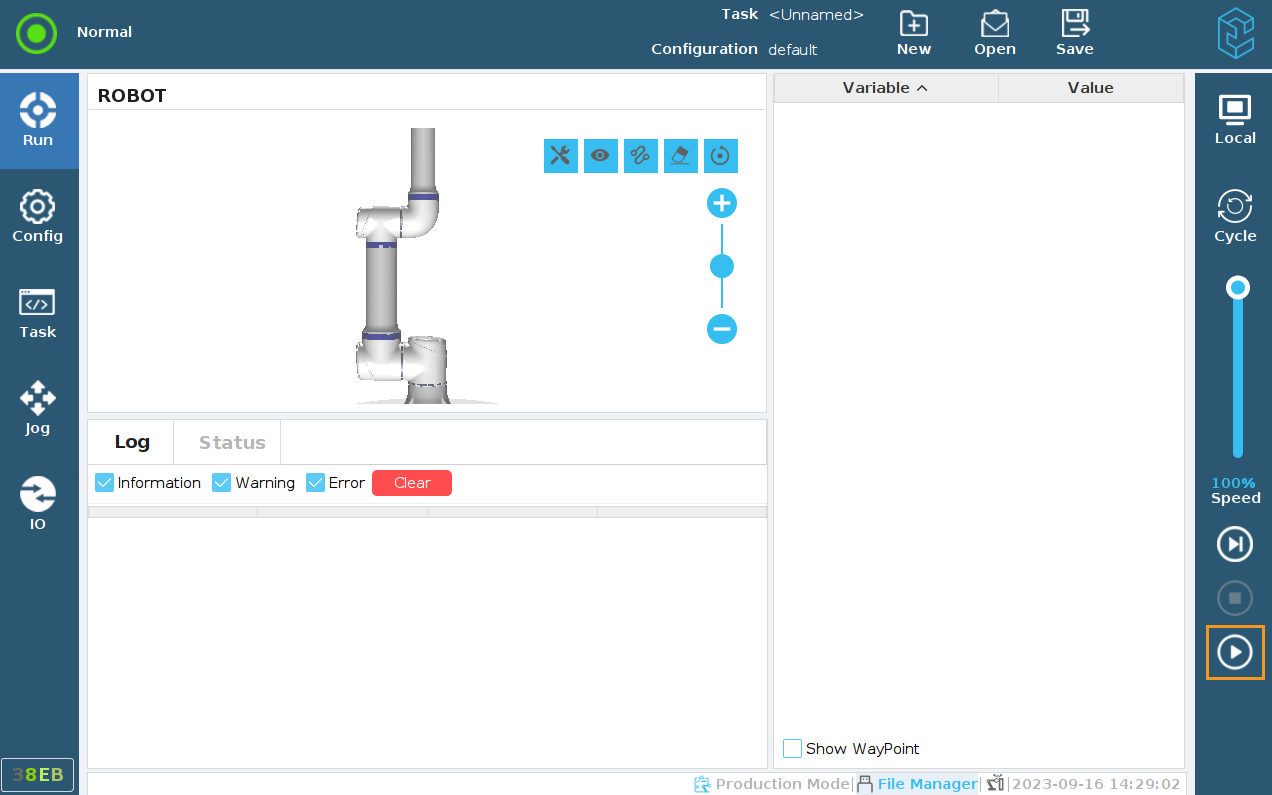Zoom out with the minus button

pyautogui.click(x=722, y=329)
